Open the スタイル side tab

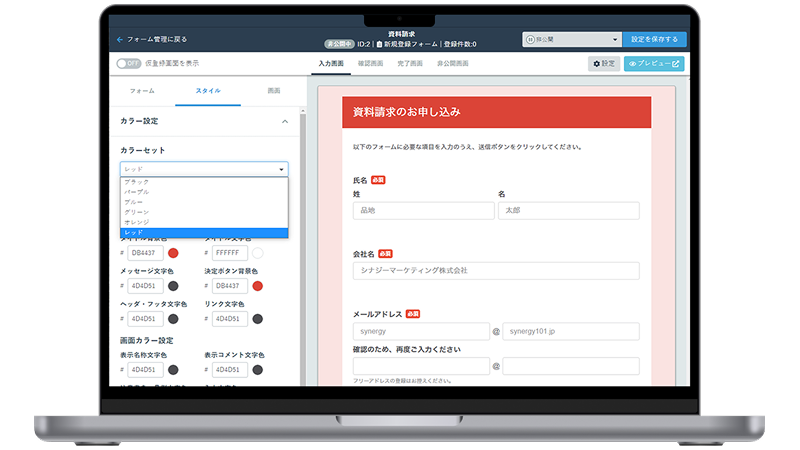pyautogui.click(x=208, y=91)
